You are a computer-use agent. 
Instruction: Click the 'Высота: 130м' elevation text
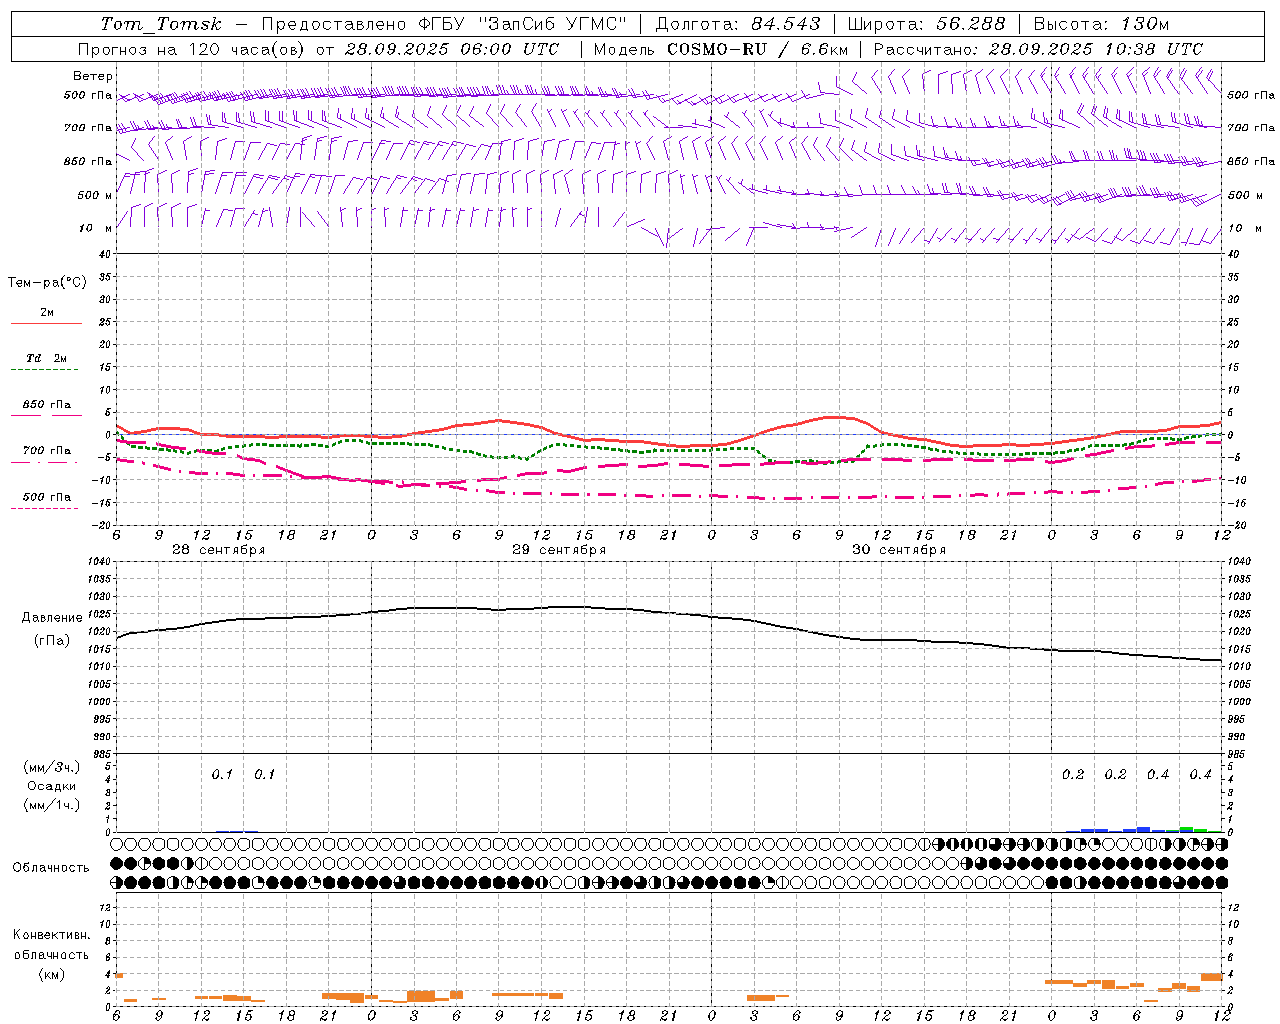pyautogui.click(x=1101, y=24)
